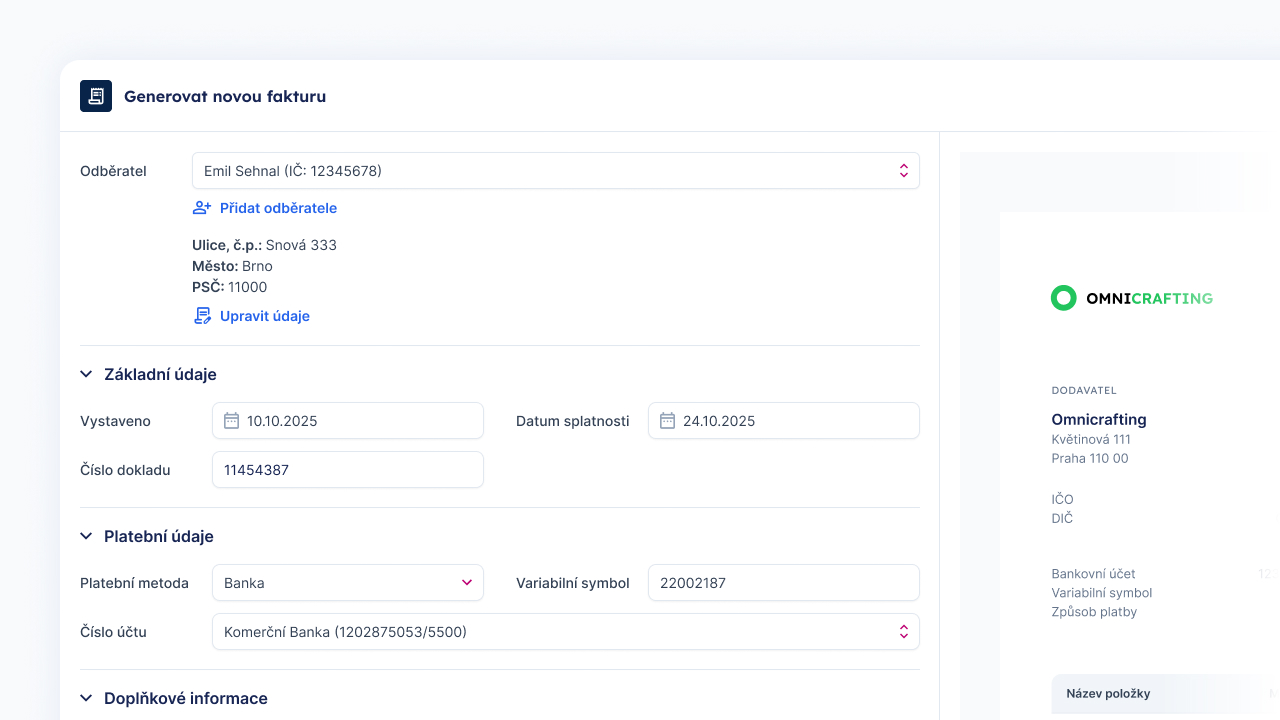Click the Vystaveno date value 10.10.2025
The height and width of the screenshot is (720, 1280).
point(282,421)
